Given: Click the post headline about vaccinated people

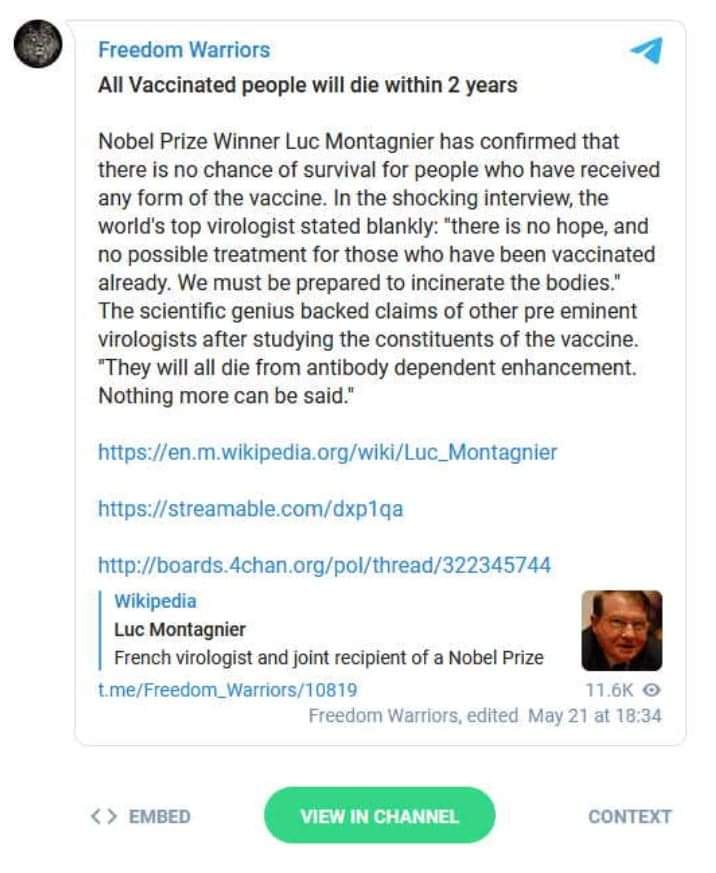Looking at the screenshot, I should click(x=308, y=85).
